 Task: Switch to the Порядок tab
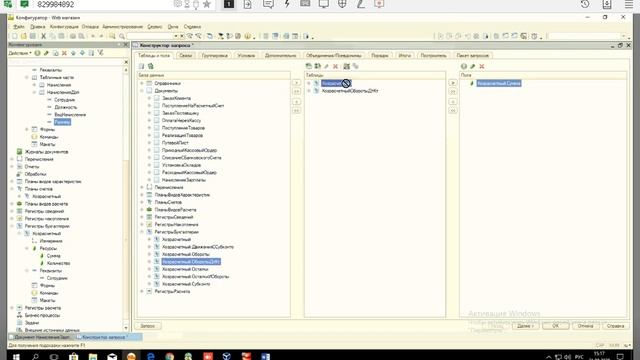point(380,56)
